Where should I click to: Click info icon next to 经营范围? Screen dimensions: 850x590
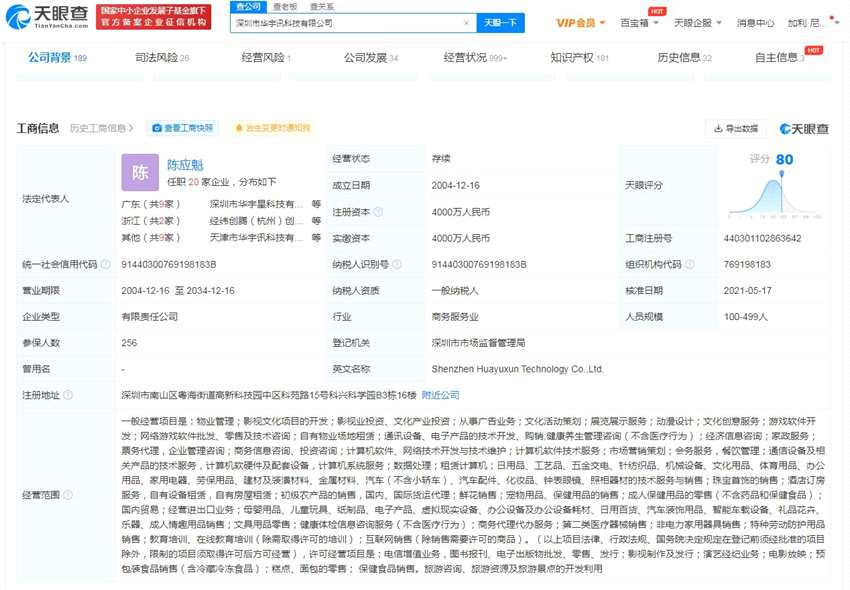point(68,495)
